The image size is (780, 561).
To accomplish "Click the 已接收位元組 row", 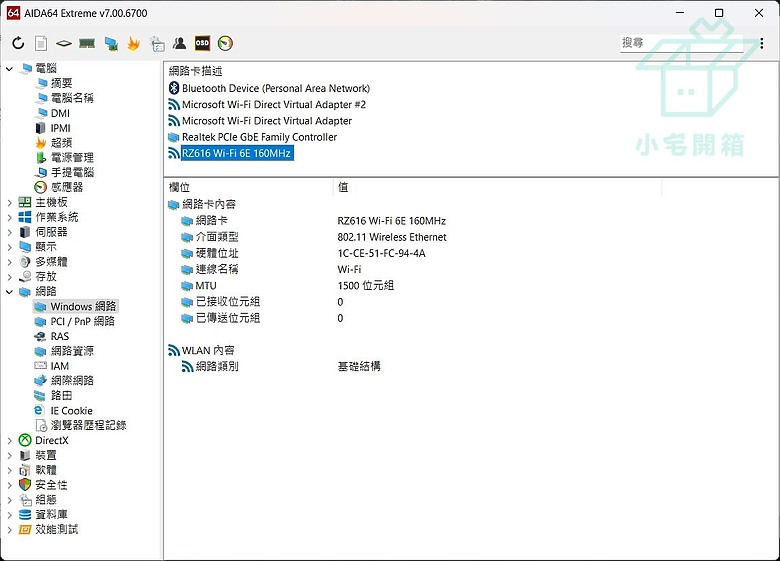I will pyautogui.click(x=228, y=302).
